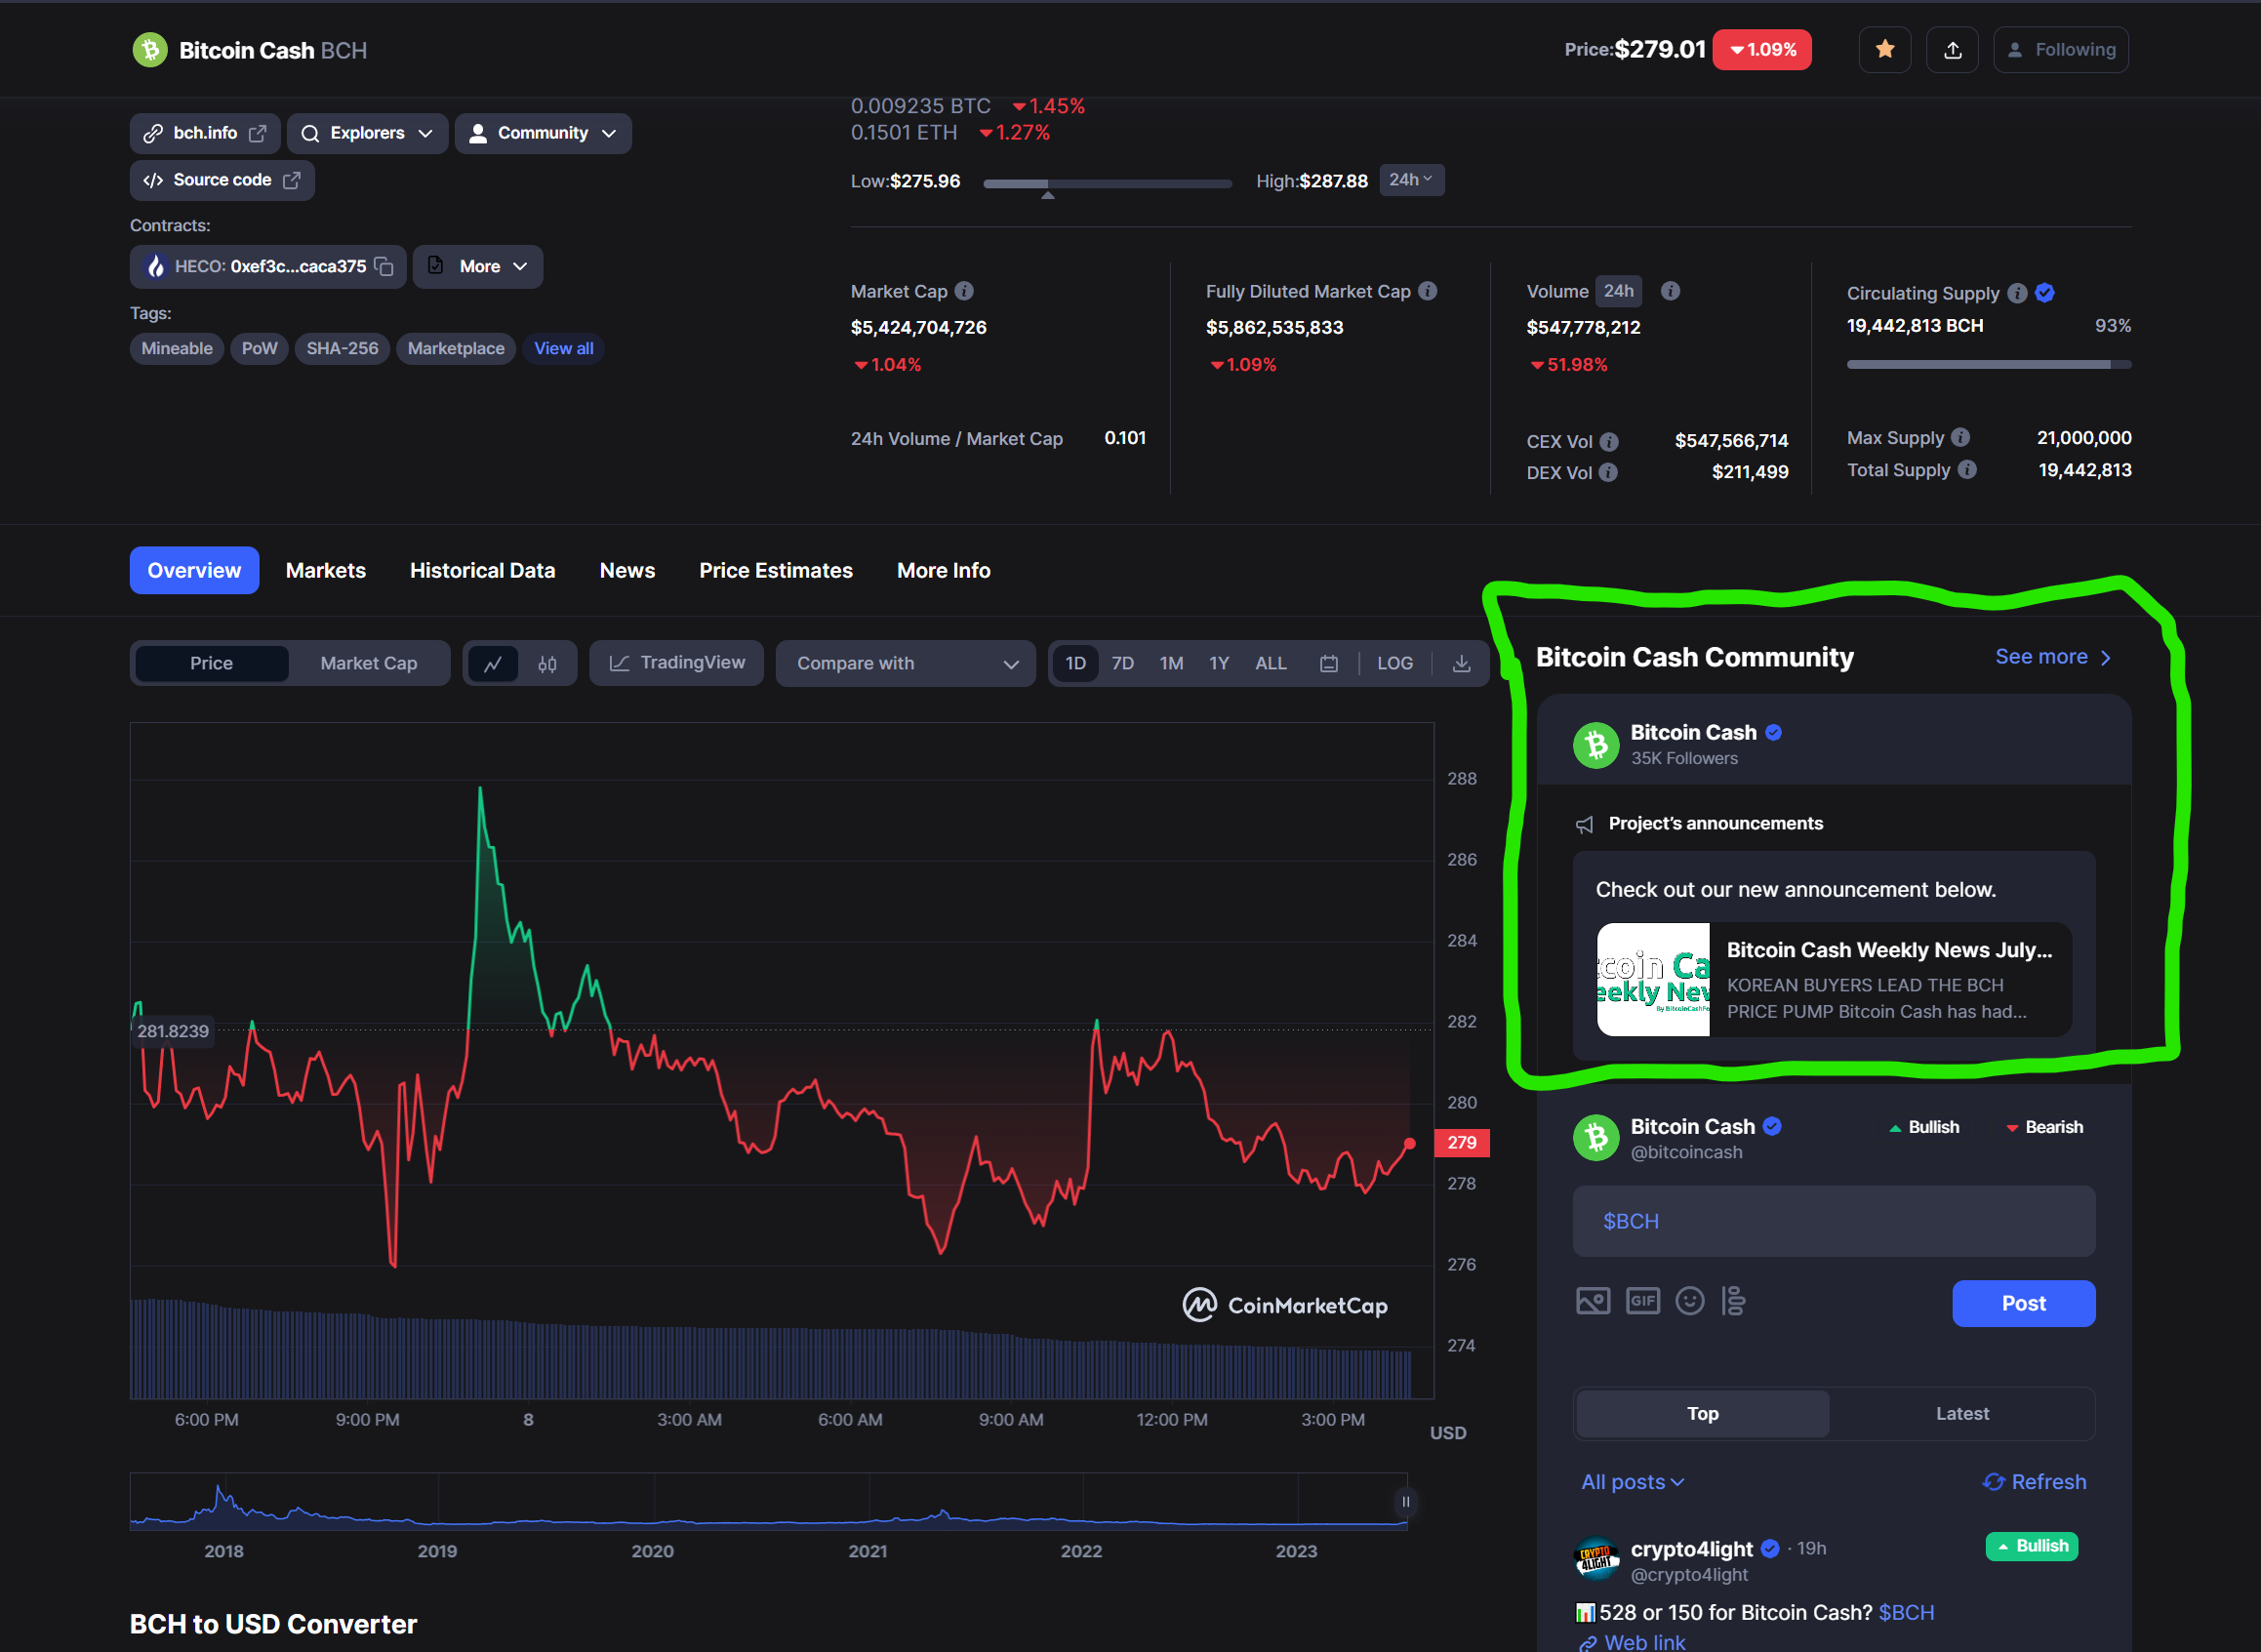Open the TradingView chart button
The height and width of the screenshot is (1652, 2261).
[x=677, y=664]
